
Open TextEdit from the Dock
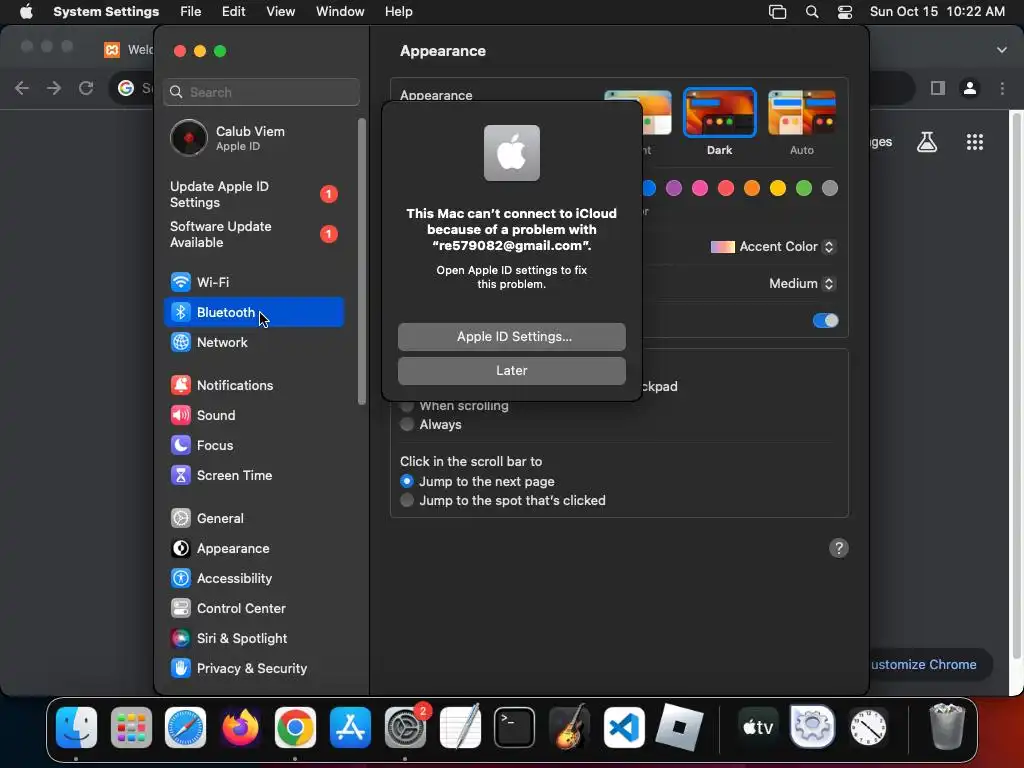[x=460, y=728]
